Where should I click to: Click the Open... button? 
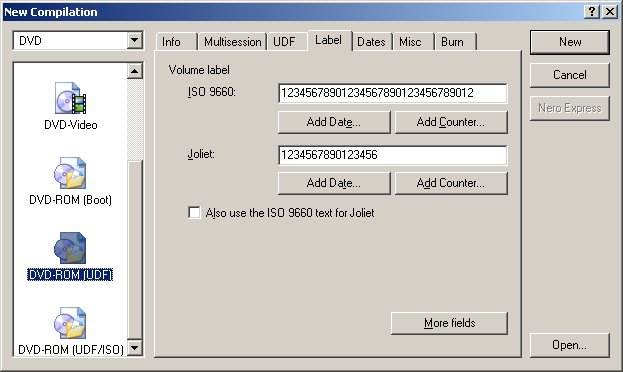tap(570, 345)
